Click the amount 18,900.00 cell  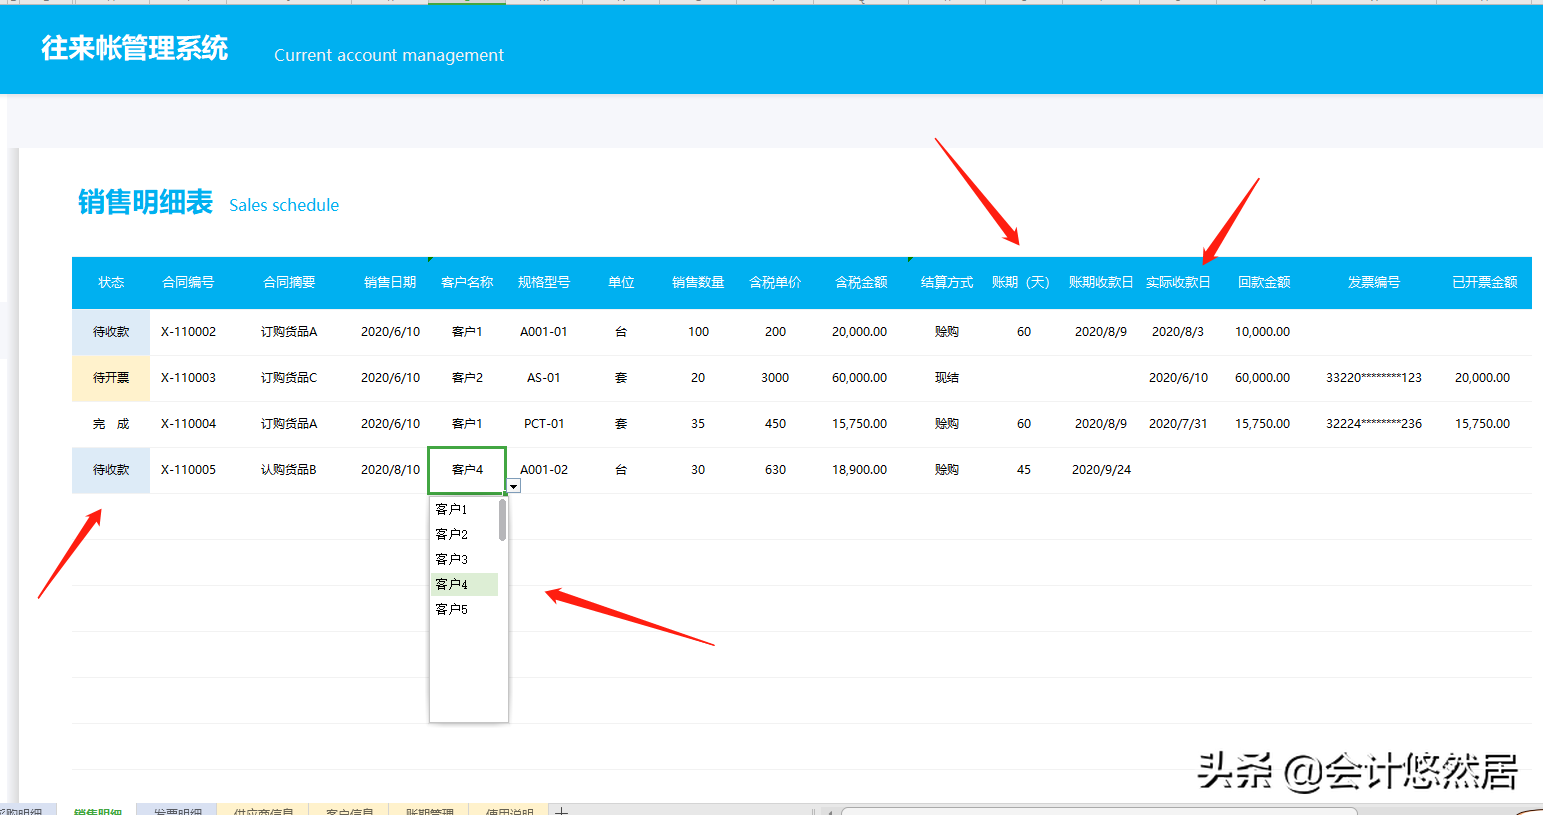tap(860, 470)
